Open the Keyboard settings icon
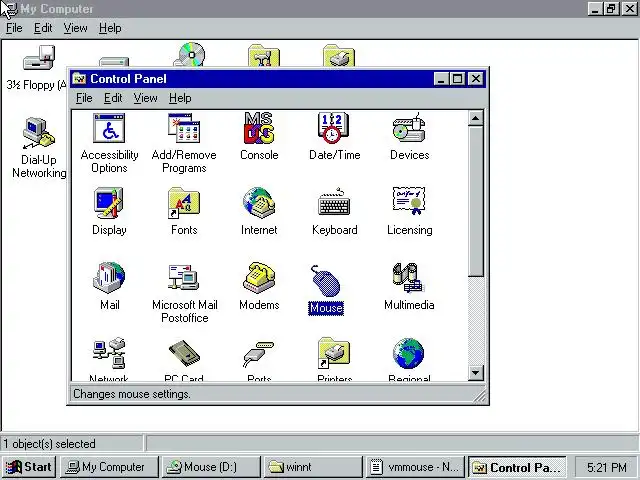 click(x=334, y=203)
